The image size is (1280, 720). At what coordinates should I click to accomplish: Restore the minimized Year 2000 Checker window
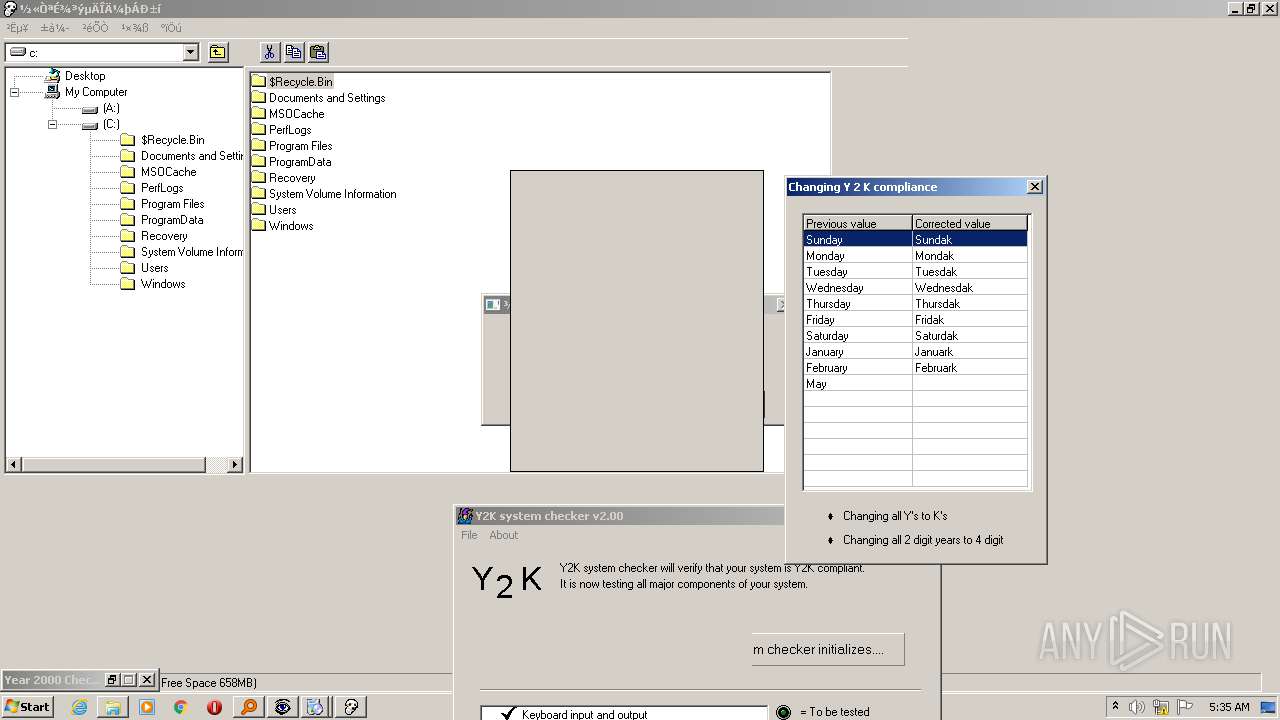coord(111,680)
